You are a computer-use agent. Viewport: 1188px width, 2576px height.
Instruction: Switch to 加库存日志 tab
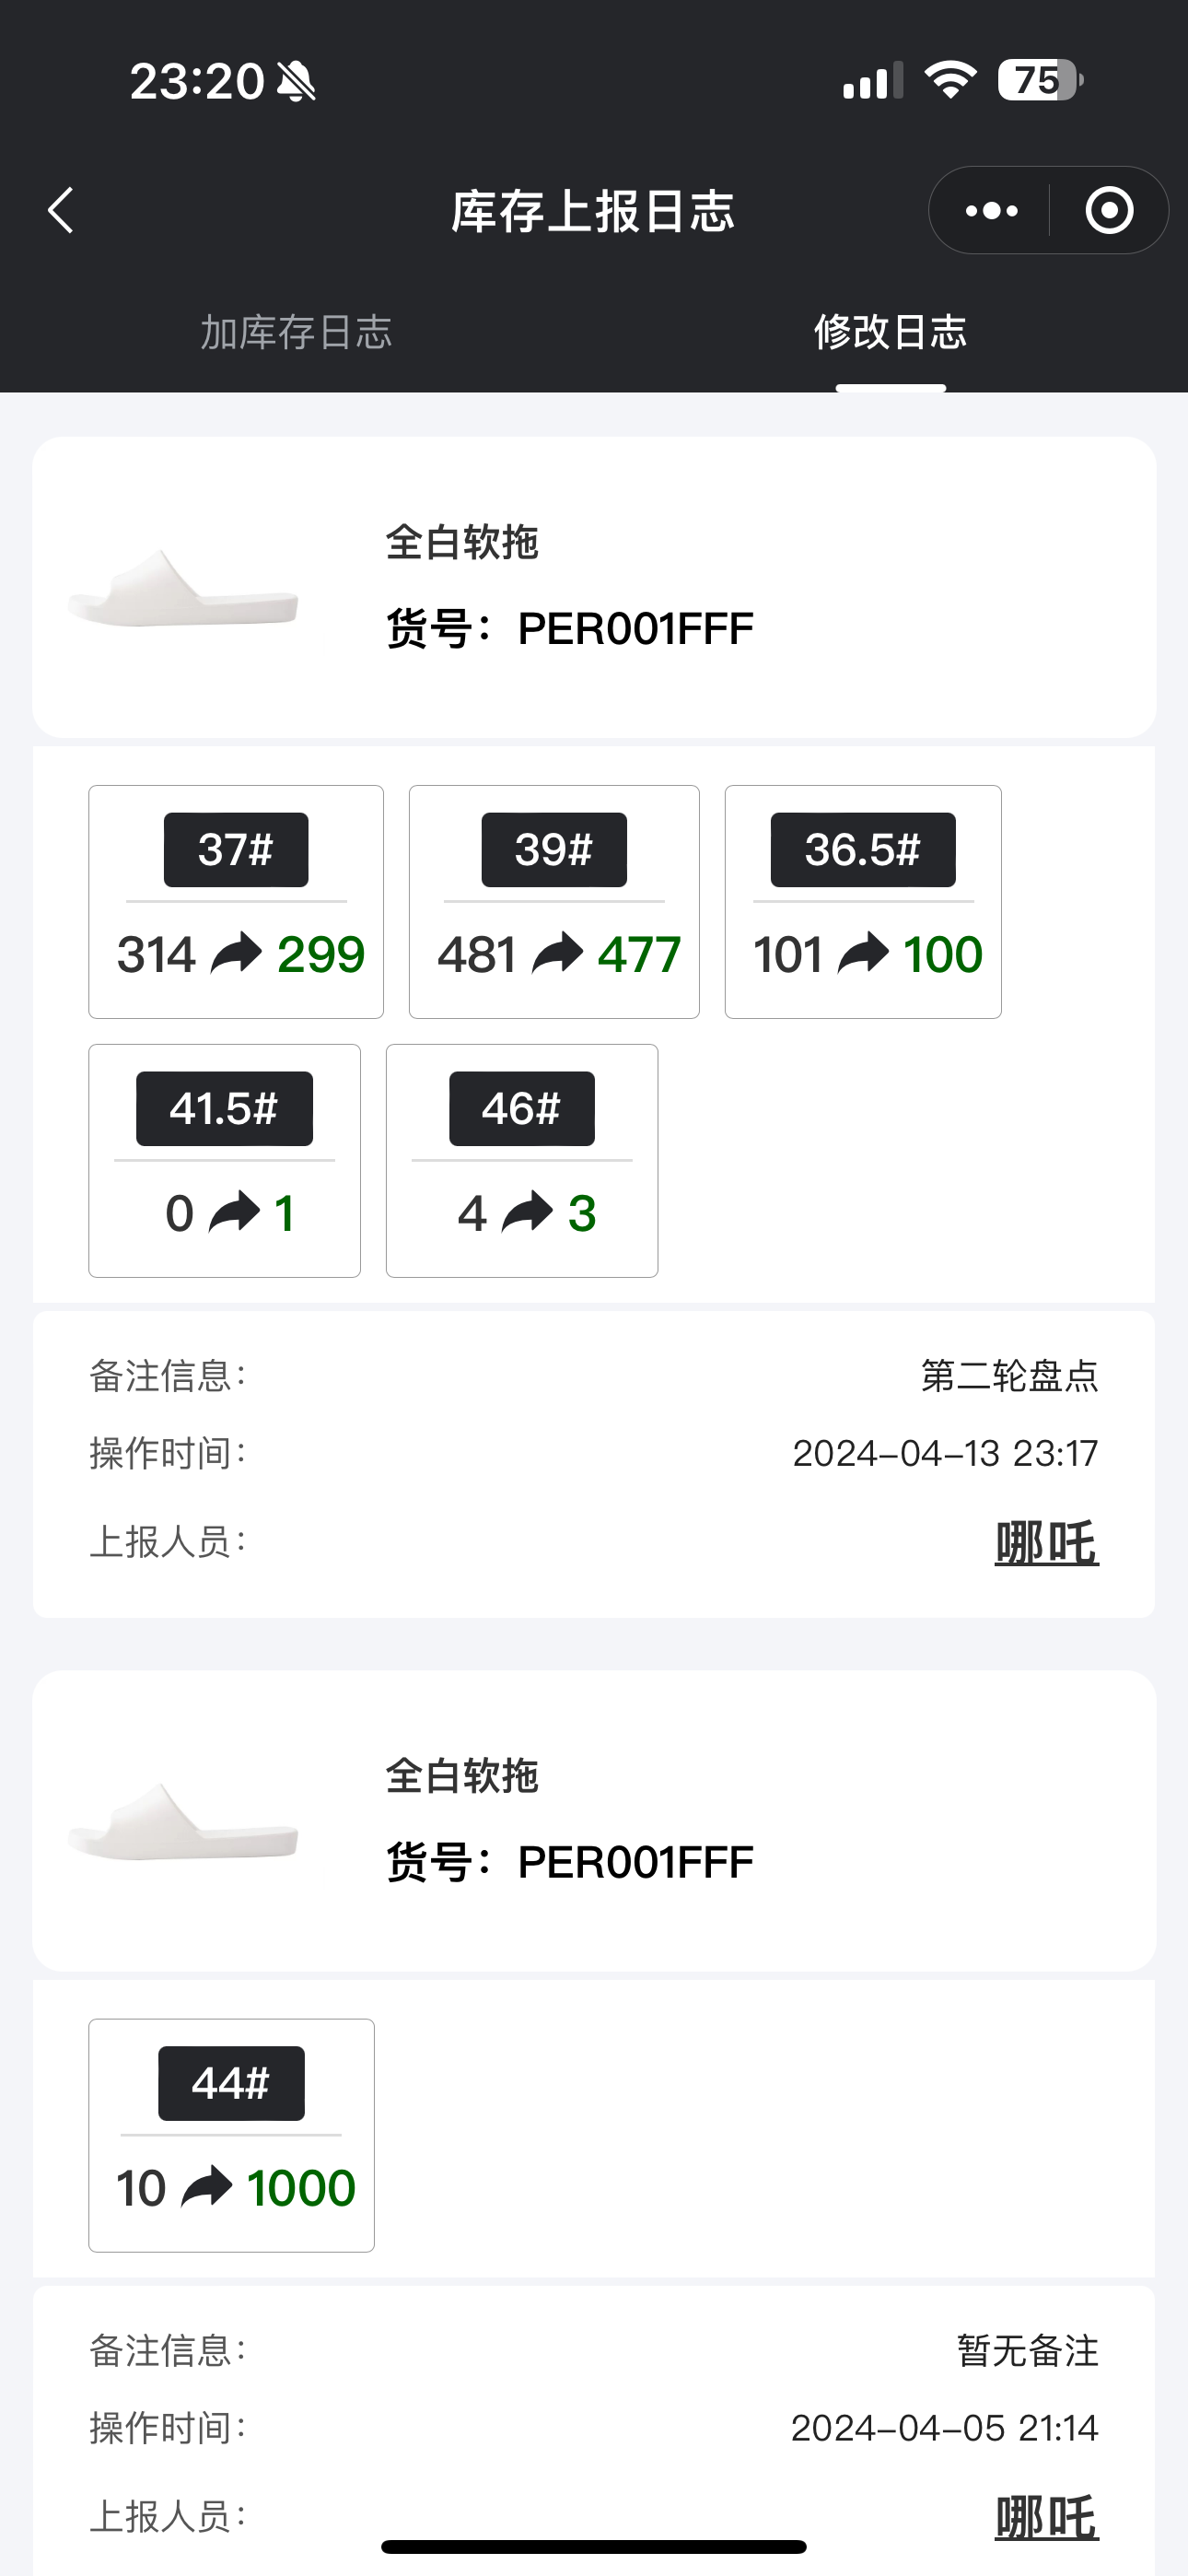pyautogui.click(x=296, y=332)
